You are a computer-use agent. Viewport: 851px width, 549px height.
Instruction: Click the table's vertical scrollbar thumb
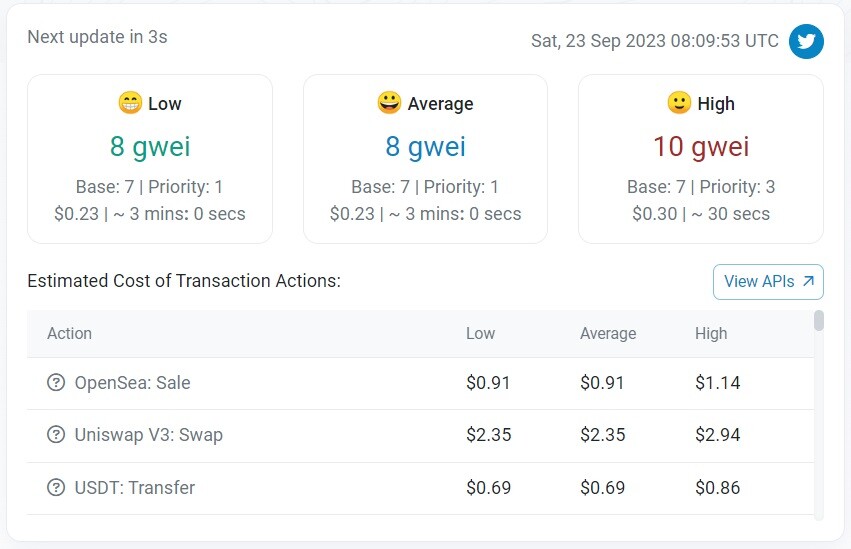click(x=819, y=321)
